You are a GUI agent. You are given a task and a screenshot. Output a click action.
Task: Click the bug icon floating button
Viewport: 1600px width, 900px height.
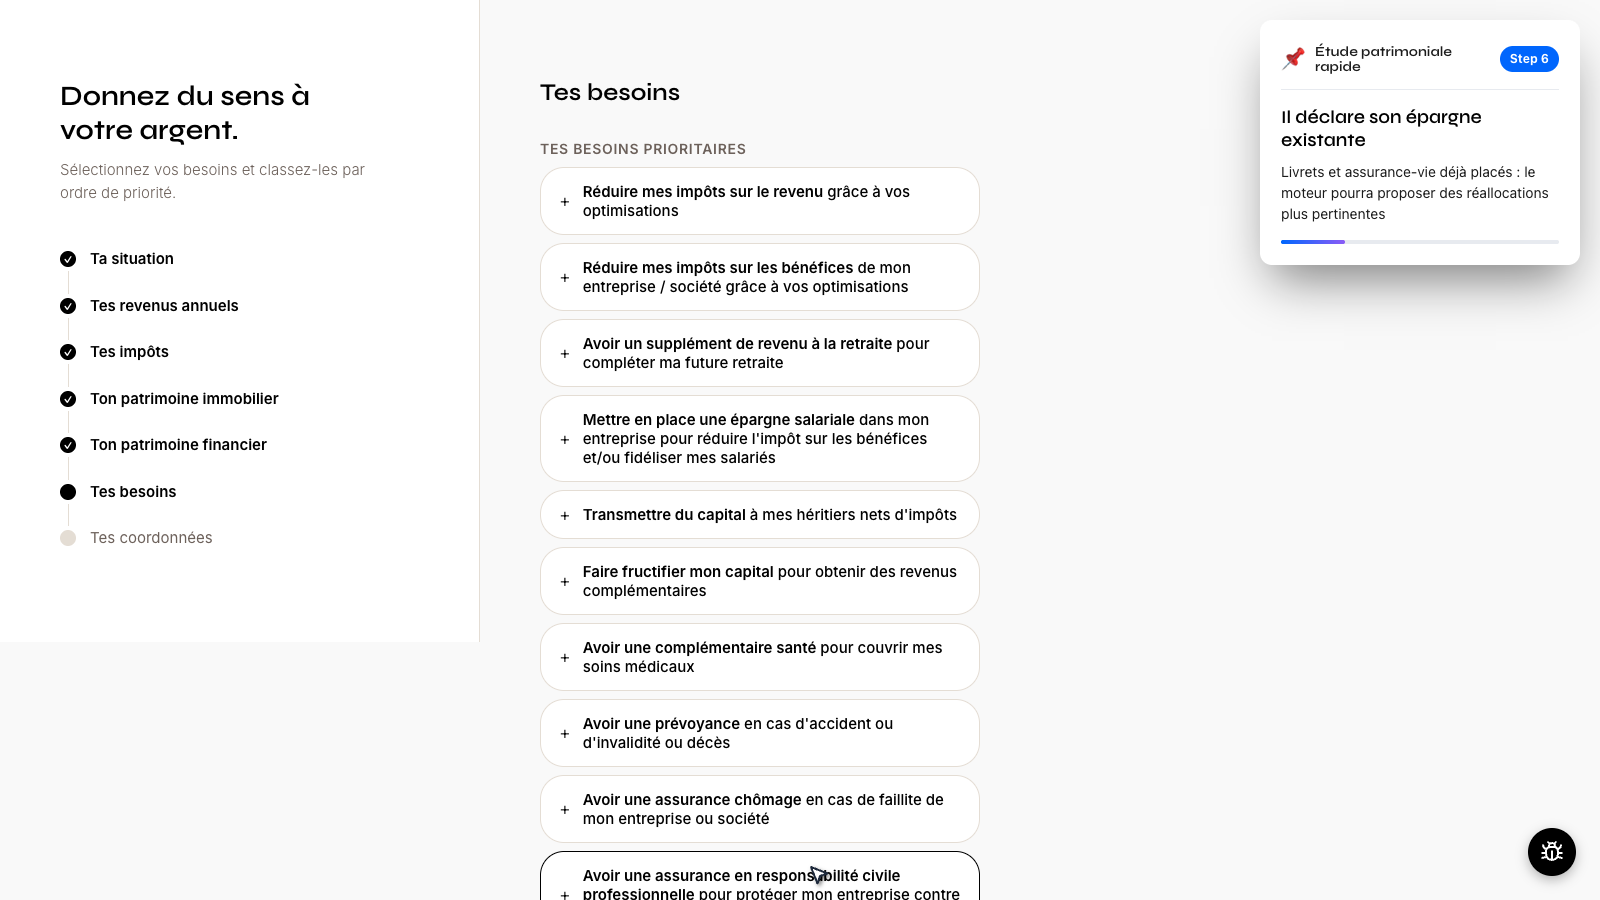click(x=1552, y=852)
